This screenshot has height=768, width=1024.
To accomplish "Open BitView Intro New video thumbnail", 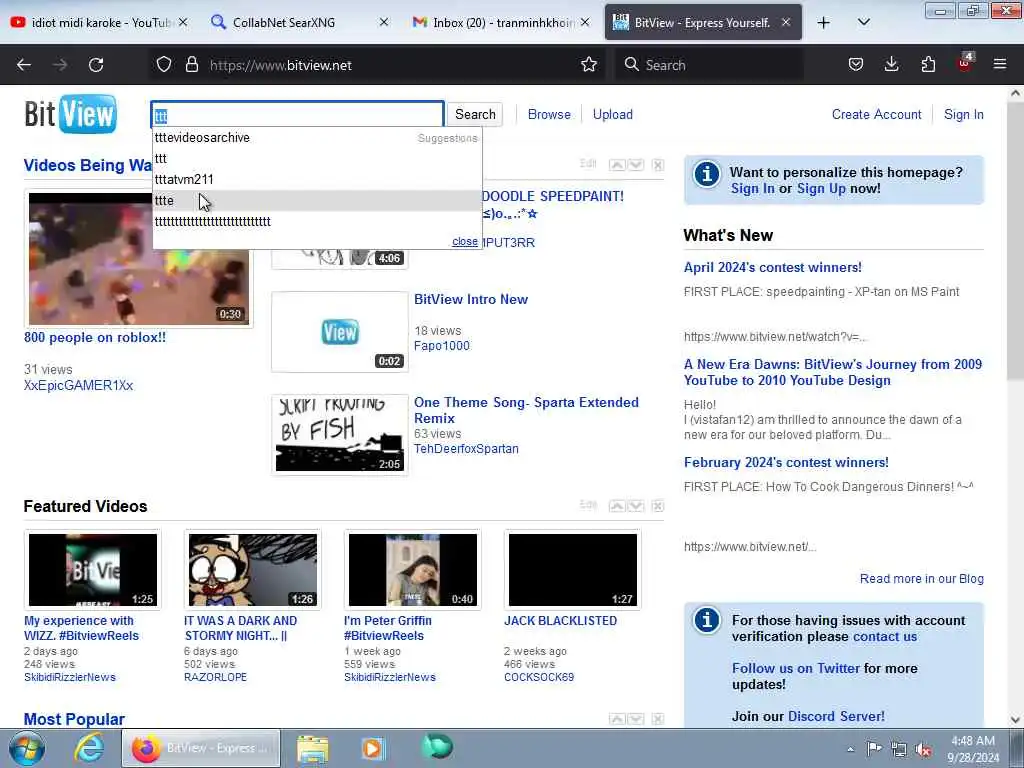I will coord(340,332).
